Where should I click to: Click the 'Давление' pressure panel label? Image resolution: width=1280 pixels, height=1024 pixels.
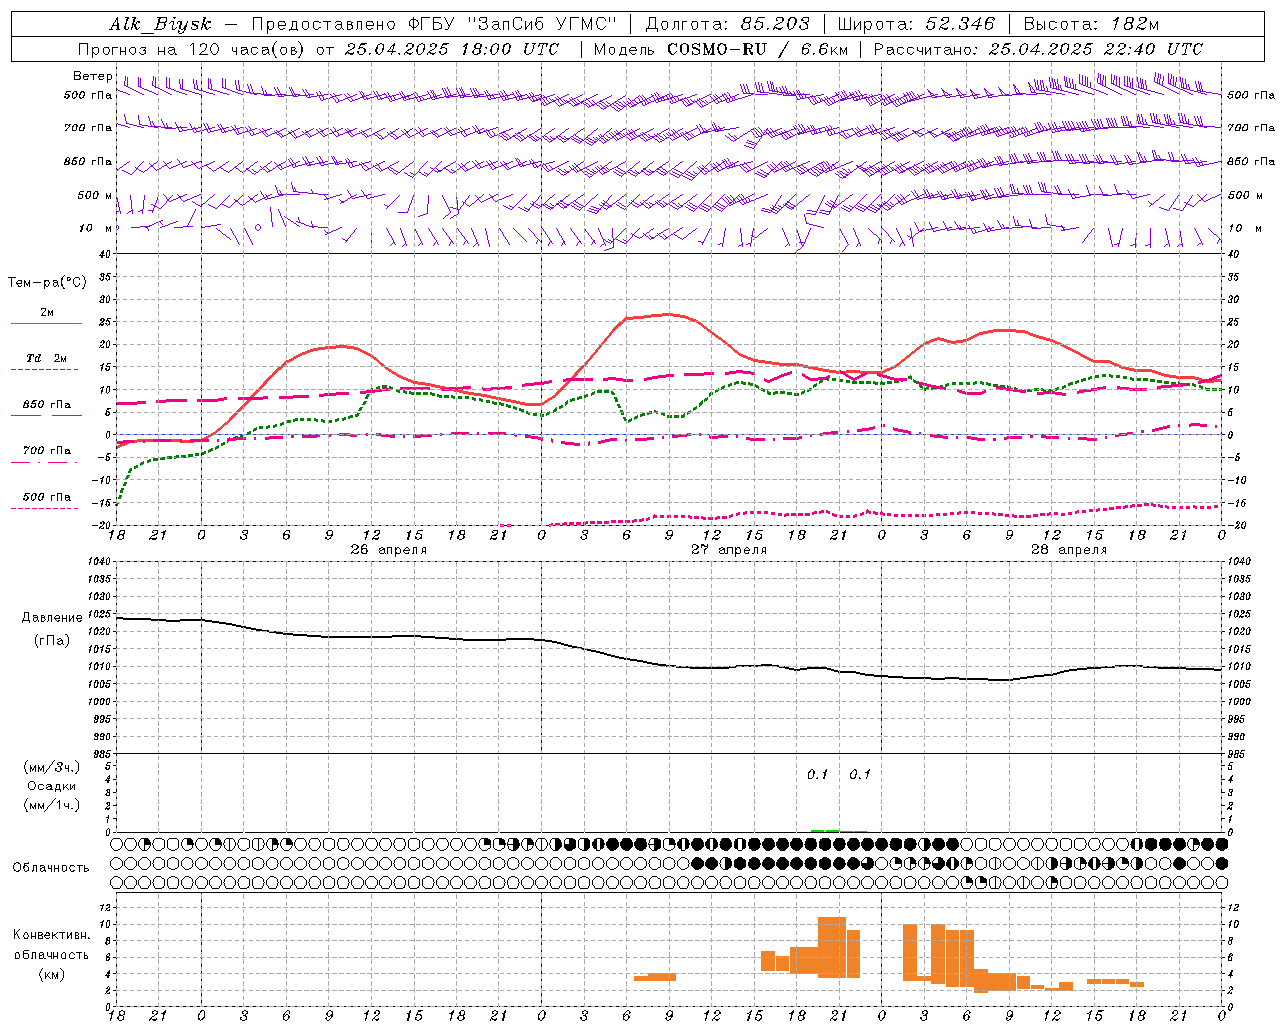click(x=52, y=618)
